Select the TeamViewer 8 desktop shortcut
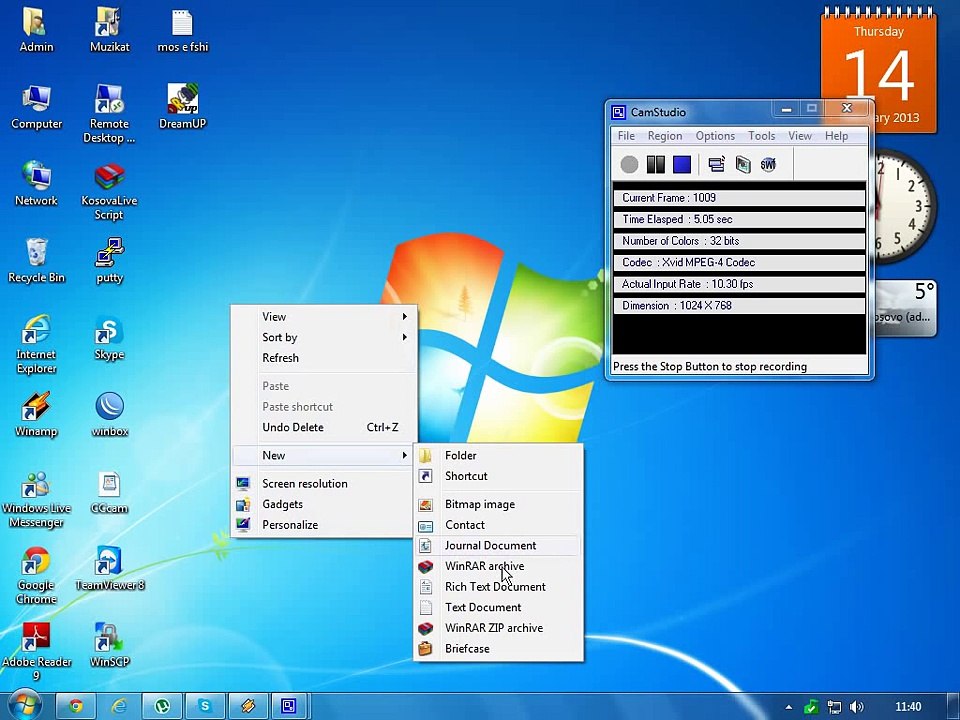Viewport: 960px width, 720px height. click(110, 569)
